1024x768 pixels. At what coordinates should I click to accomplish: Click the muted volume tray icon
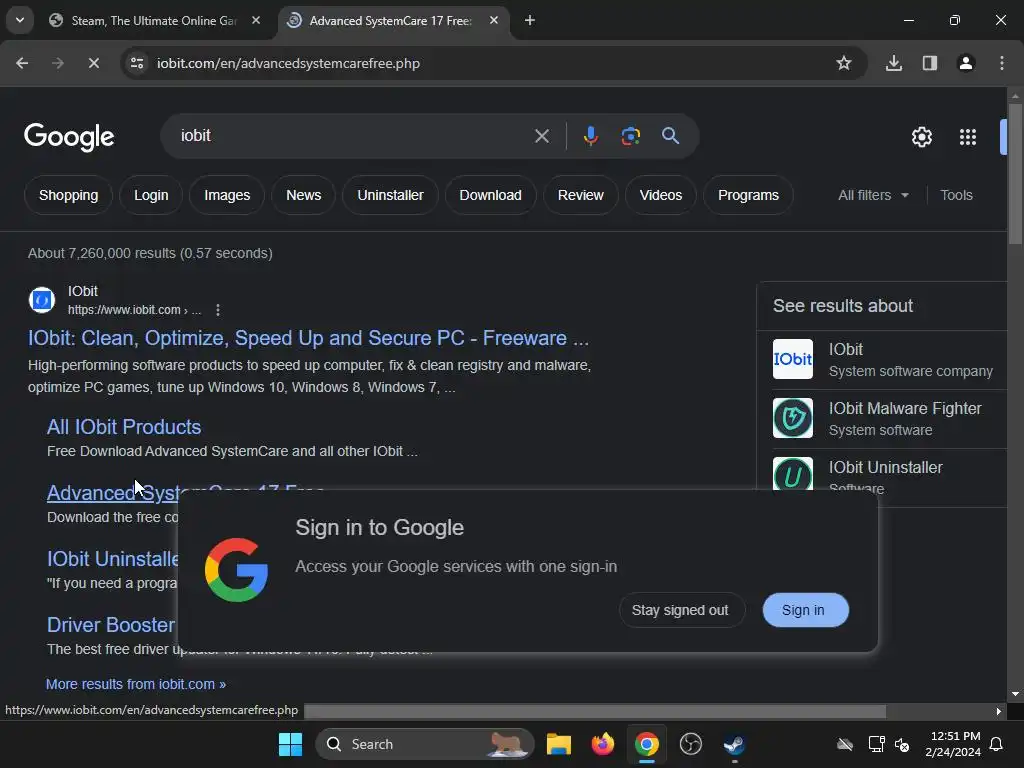pos(902,744)
